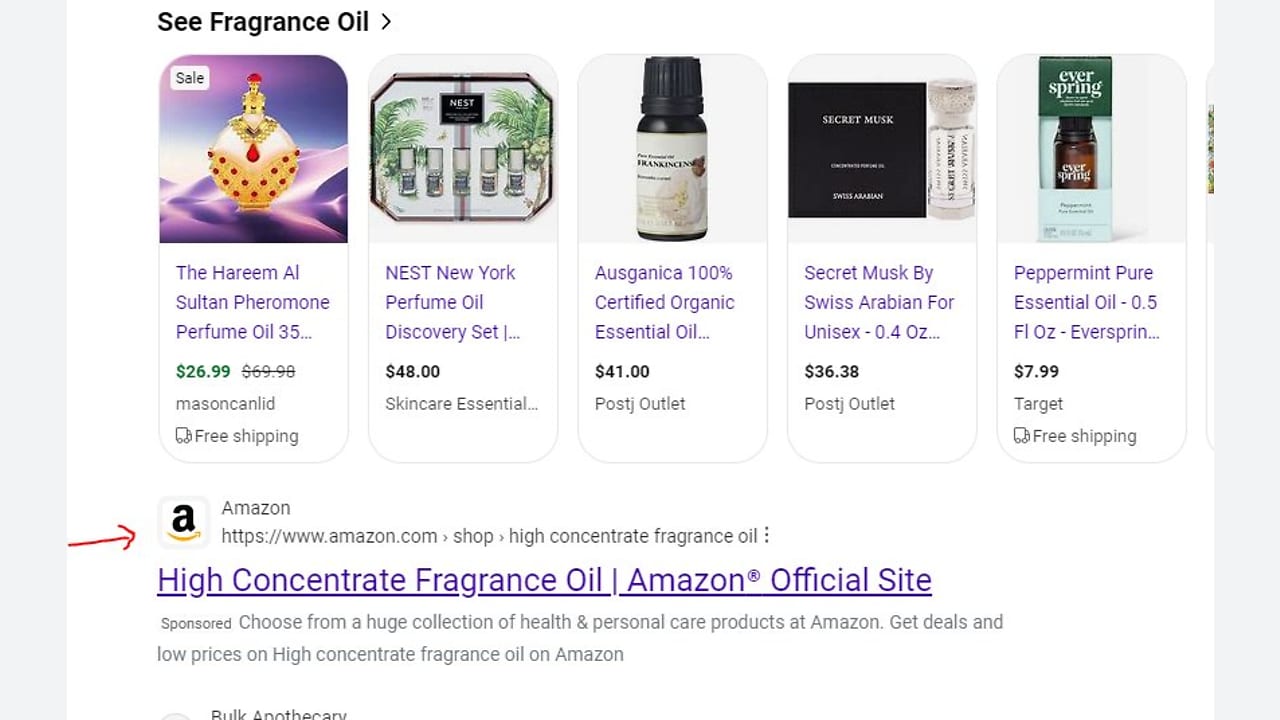The image size is (1280, 720).
Task: Open the Secret Musk product image
Action: pyautogui.click(x=882, y=149)
